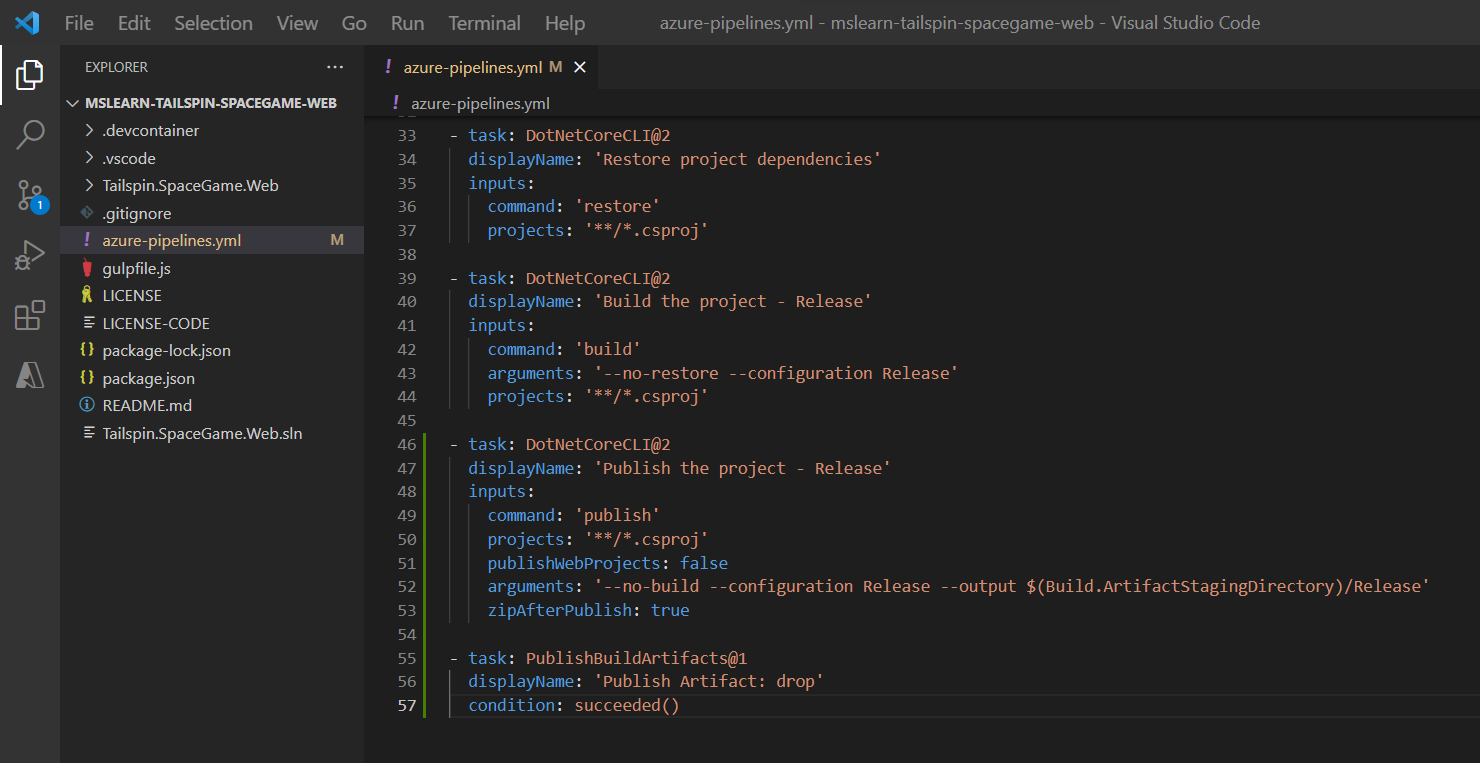The image size is (1480, 763).
Task: Open the Run menu
Action: [x=407, y=23]
